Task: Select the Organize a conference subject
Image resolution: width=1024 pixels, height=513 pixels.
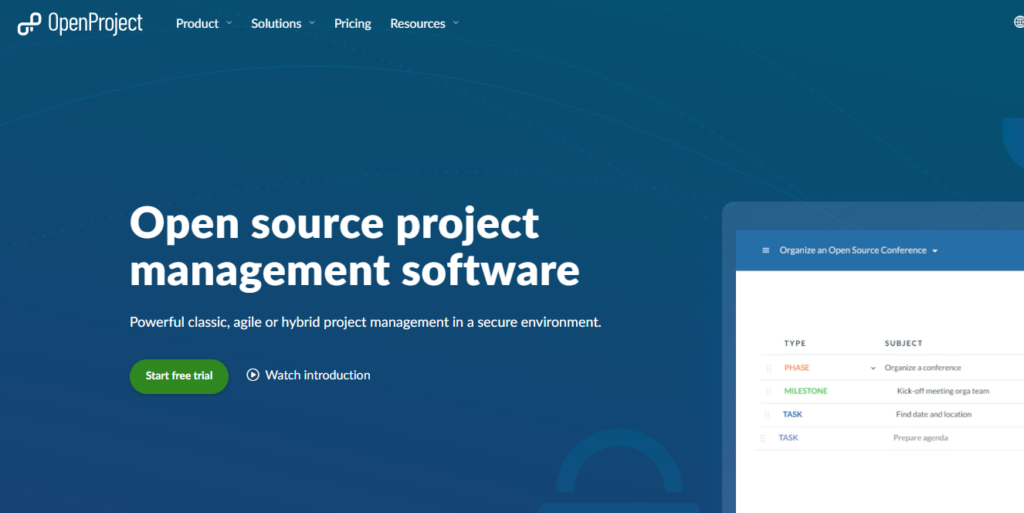Action: (x=923, y=367)
